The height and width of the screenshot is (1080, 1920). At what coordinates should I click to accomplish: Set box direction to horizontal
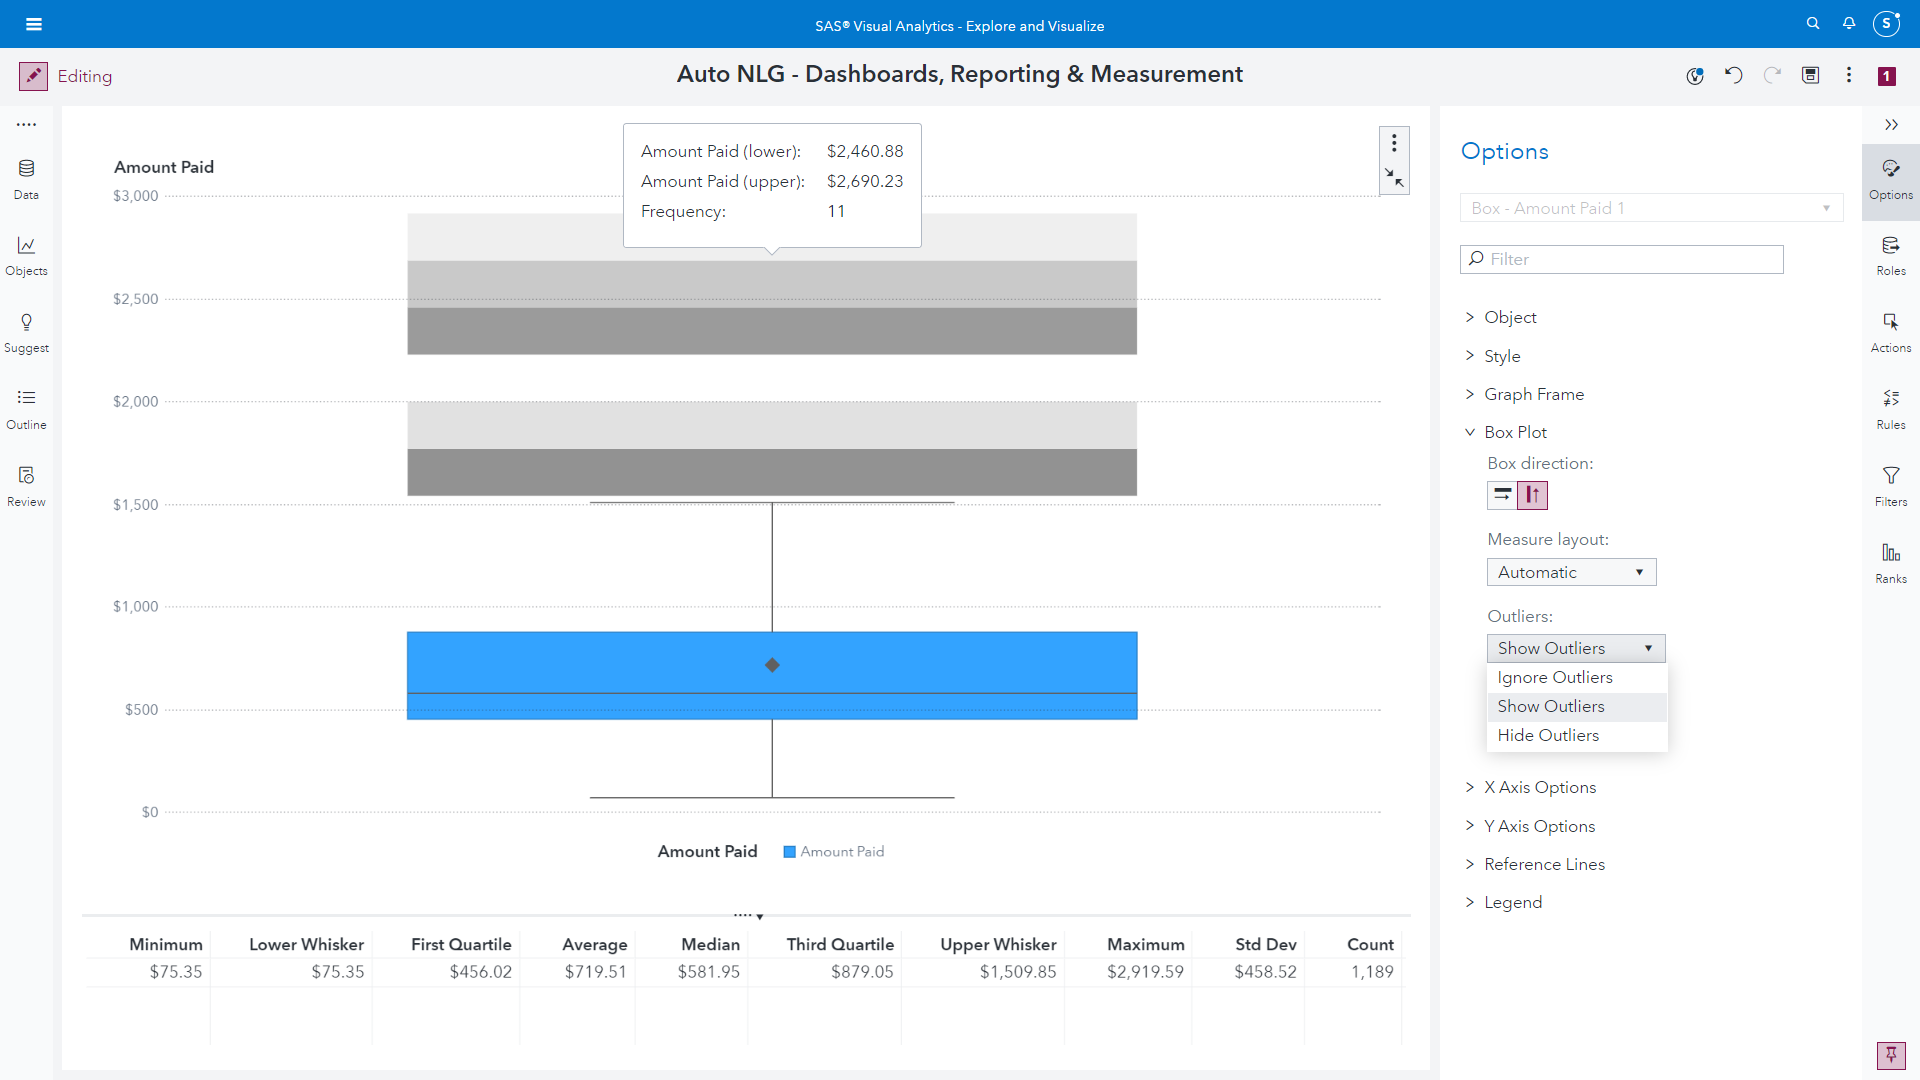click(x=1502, y=495)
